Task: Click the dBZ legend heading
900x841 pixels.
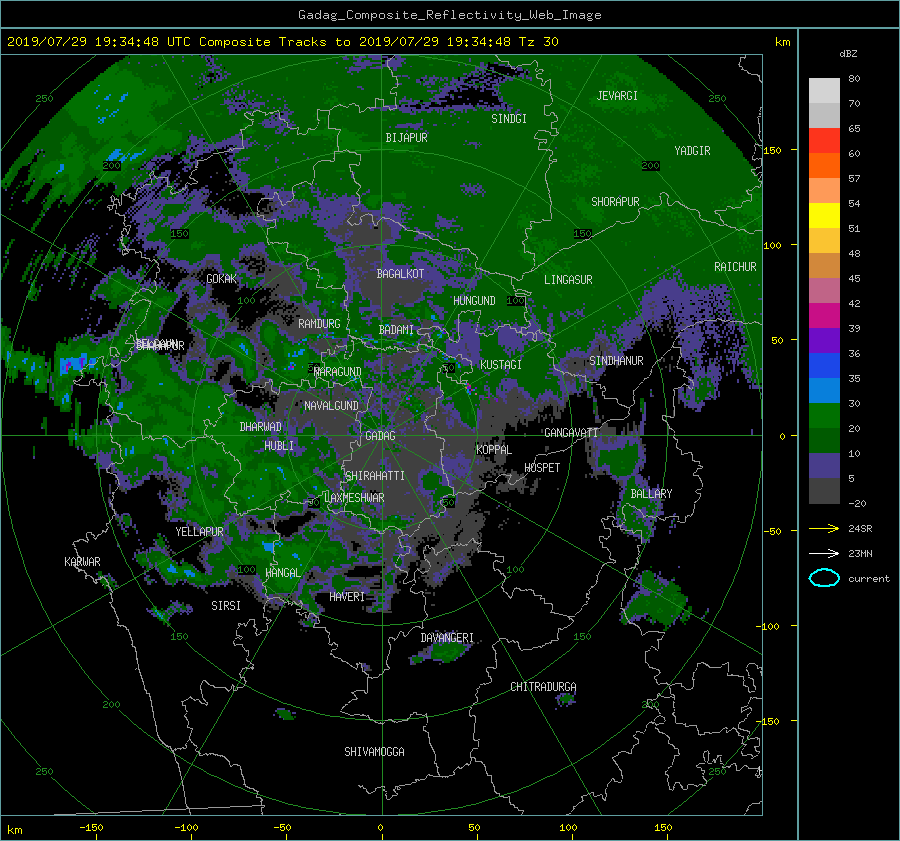Action: tap(848, 53)
